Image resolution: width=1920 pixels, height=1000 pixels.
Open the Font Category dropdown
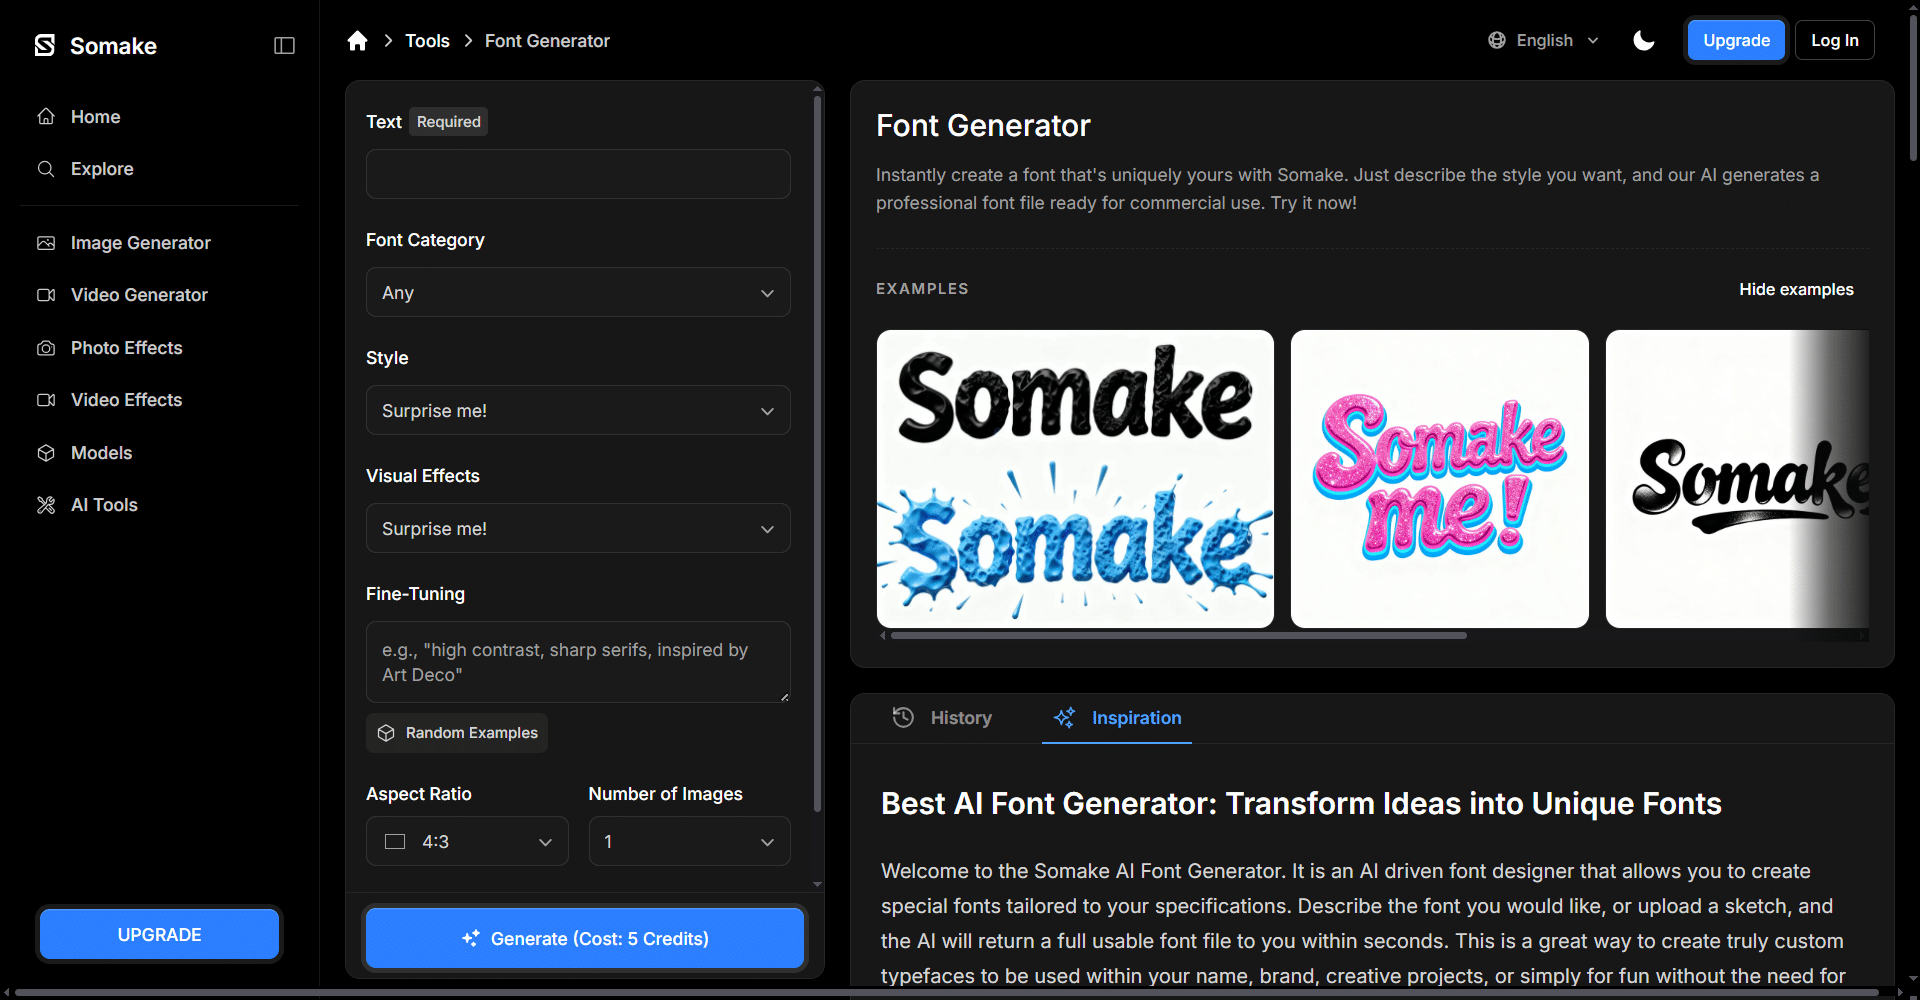(578, 293)
